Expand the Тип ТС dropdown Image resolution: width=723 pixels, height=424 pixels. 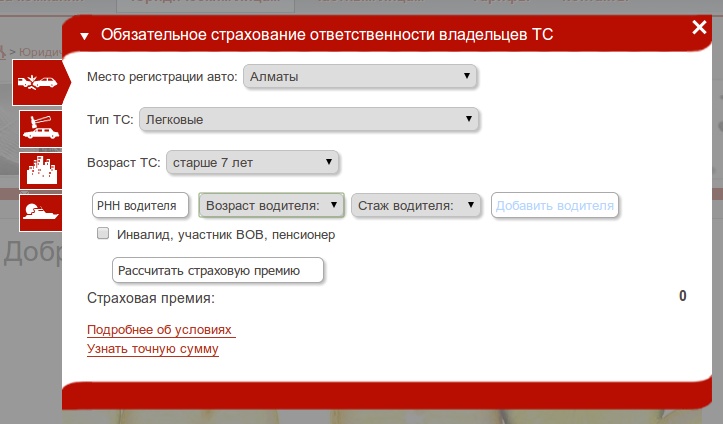(310, 120)
